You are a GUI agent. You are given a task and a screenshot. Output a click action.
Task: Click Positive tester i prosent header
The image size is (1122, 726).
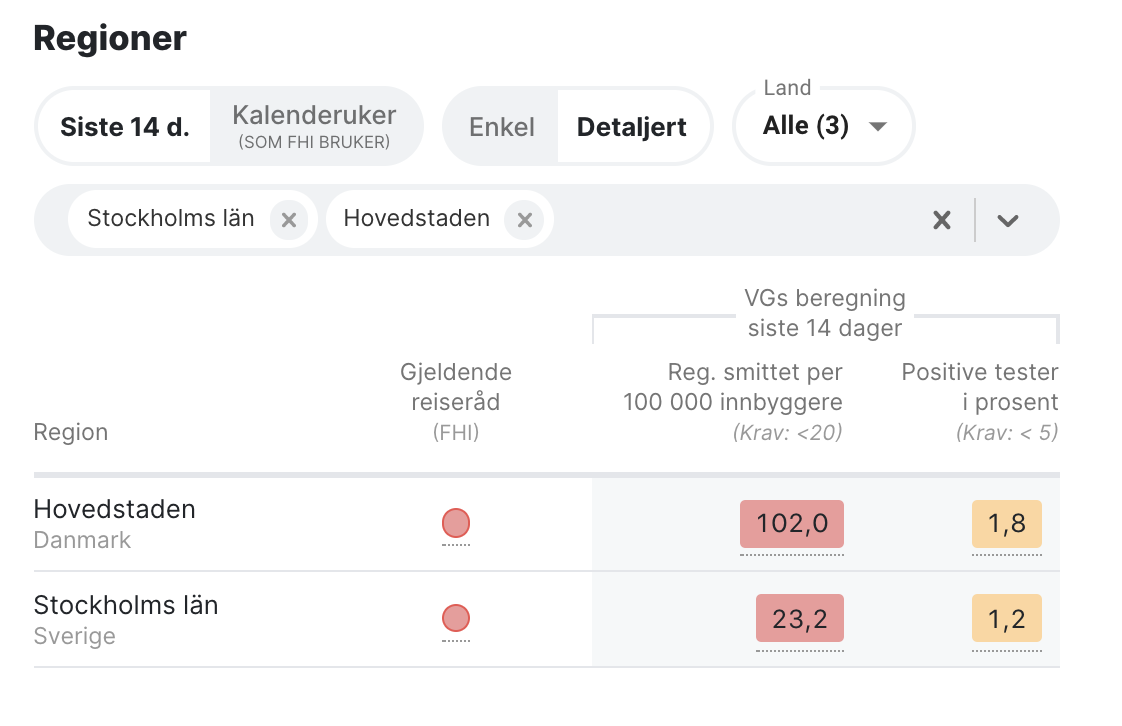pyautogui.click(x=980, y=387)
